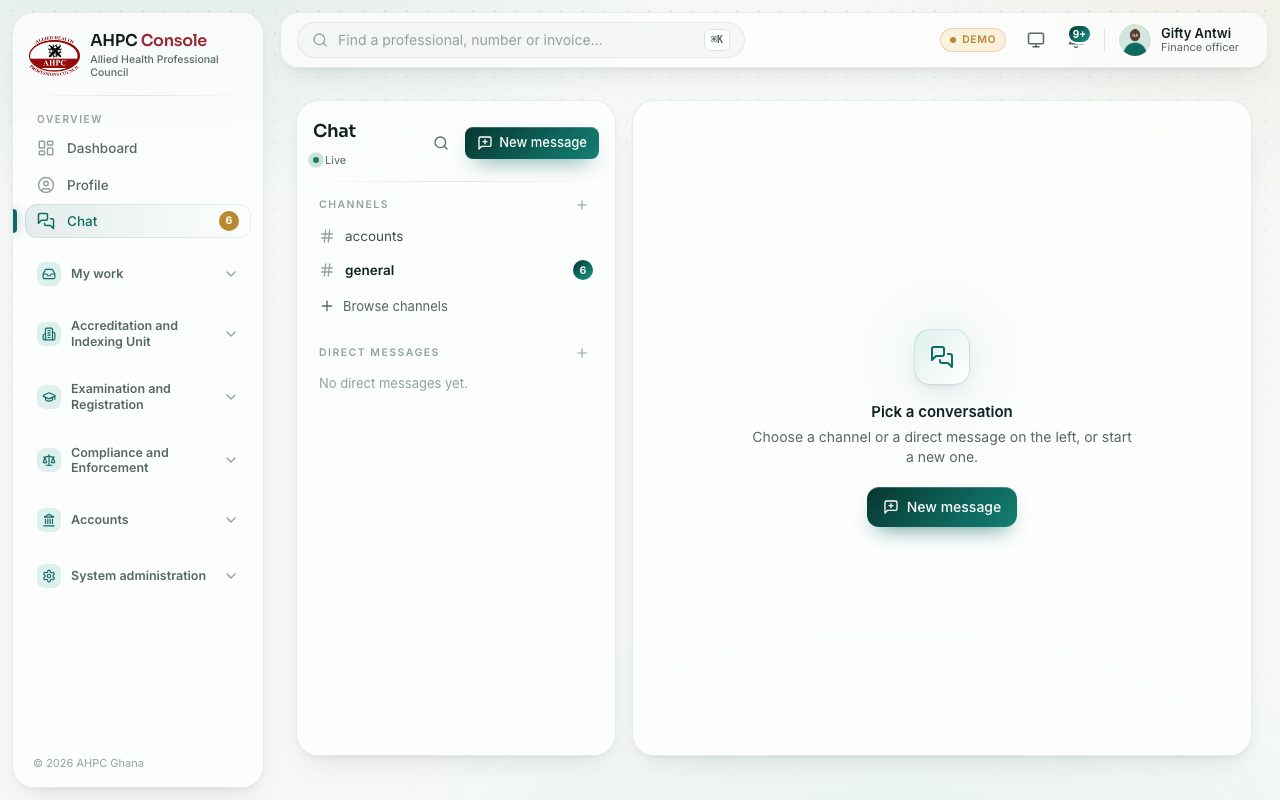Click the Accreditation and Indexing Unit icon
Image resolution: width=1280 pixels, height=800 pixels.
(x=49, y=334)
